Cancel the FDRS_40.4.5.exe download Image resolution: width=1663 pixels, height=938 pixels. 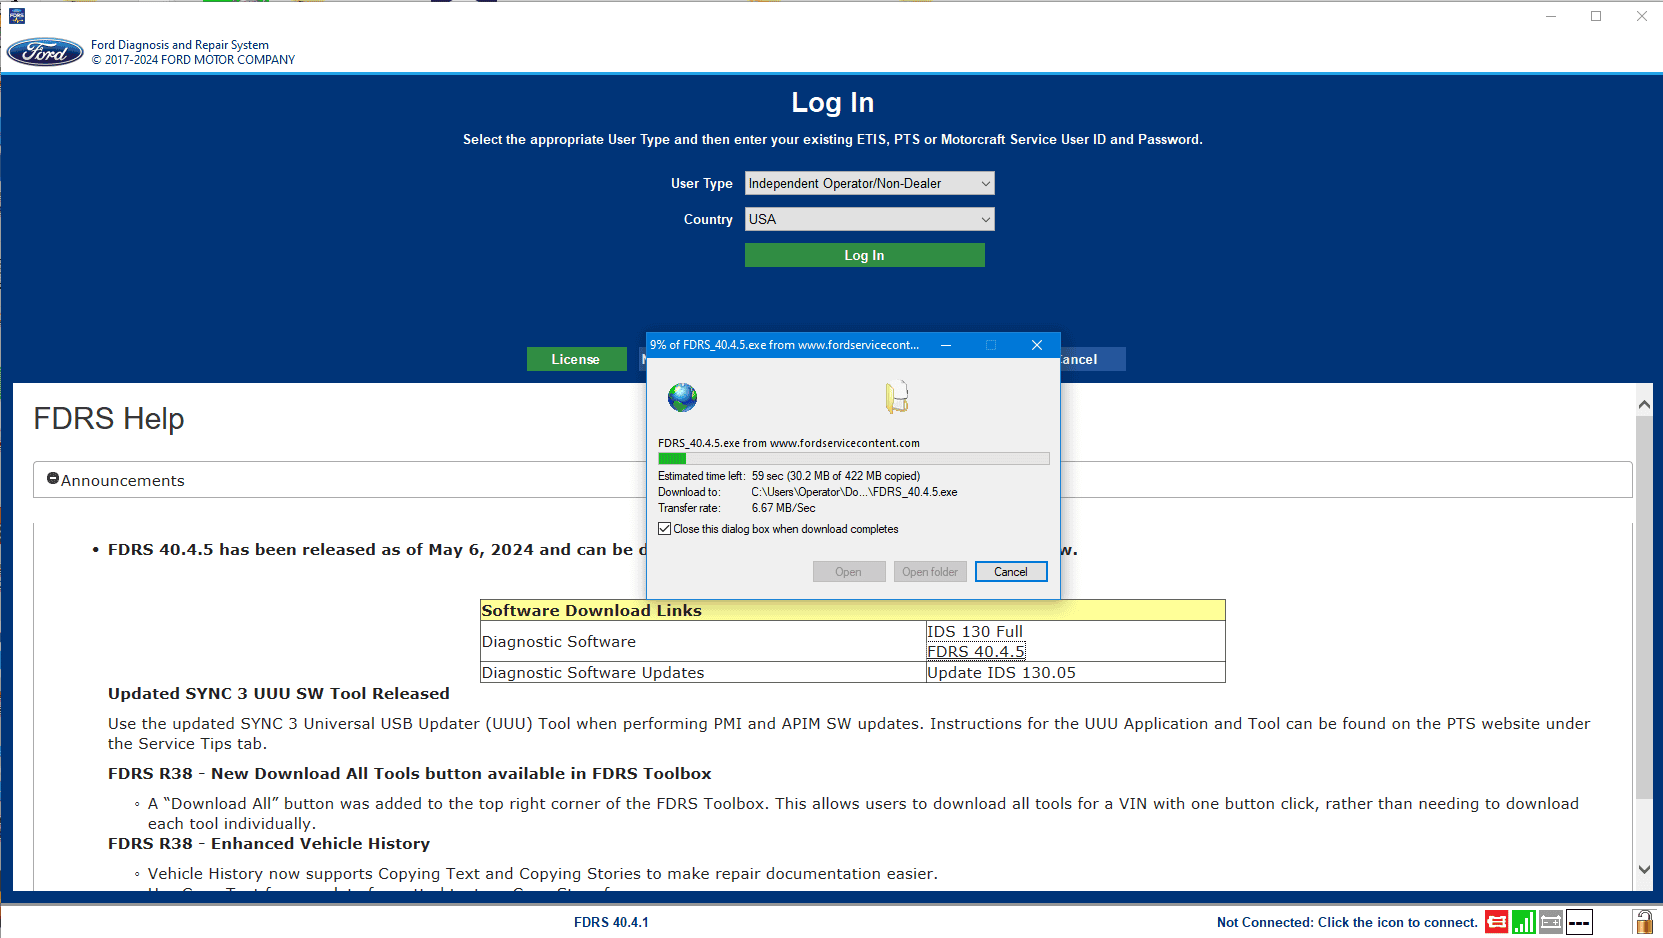click(x=1010, y=572)
